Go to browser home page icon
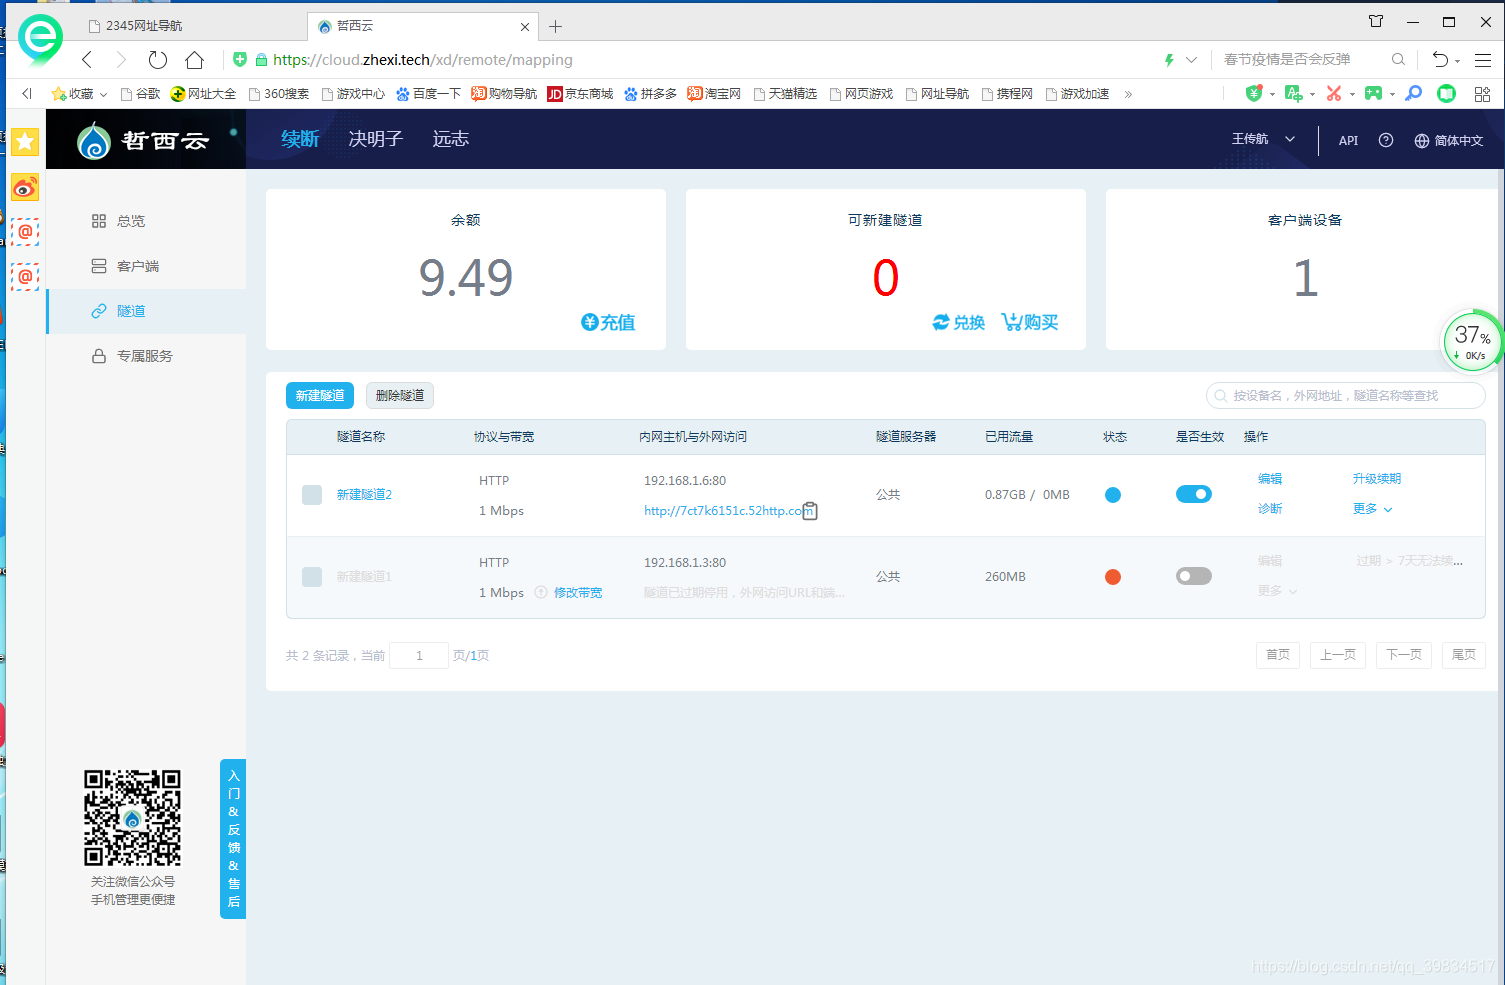This screenshot has width=1505, height=985. 194,60
